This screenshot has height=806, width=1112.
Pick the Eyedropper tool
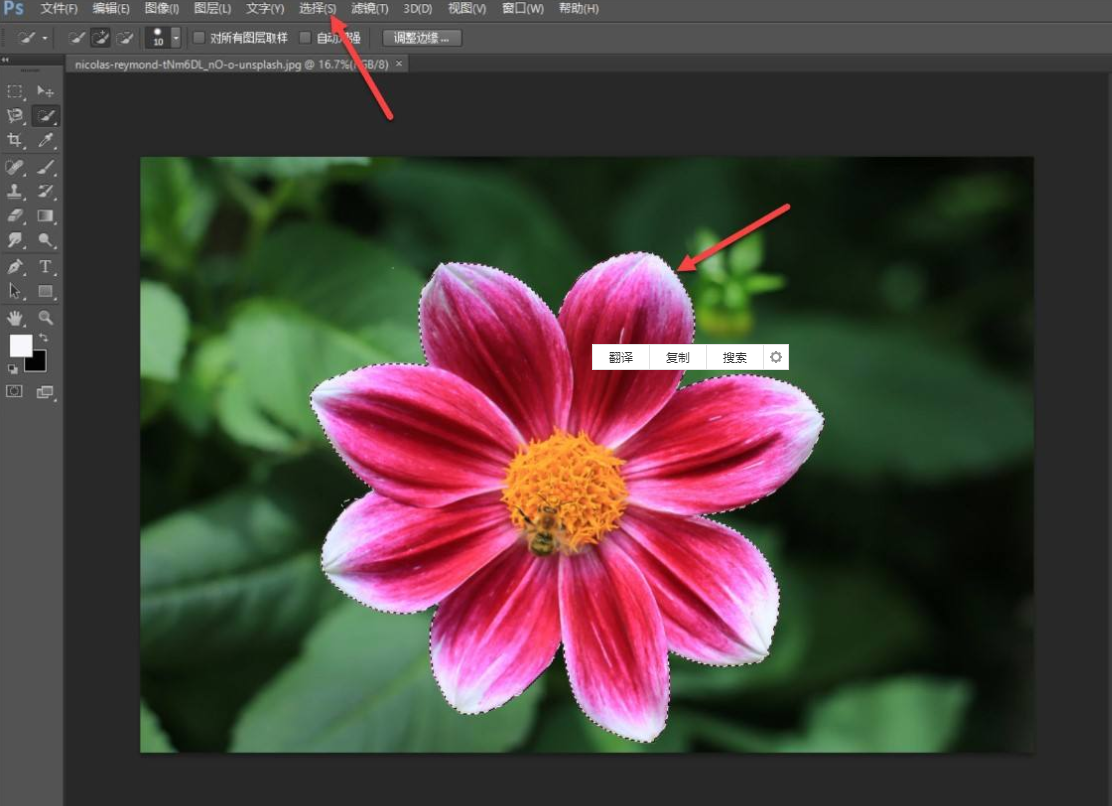coord(45,140)
